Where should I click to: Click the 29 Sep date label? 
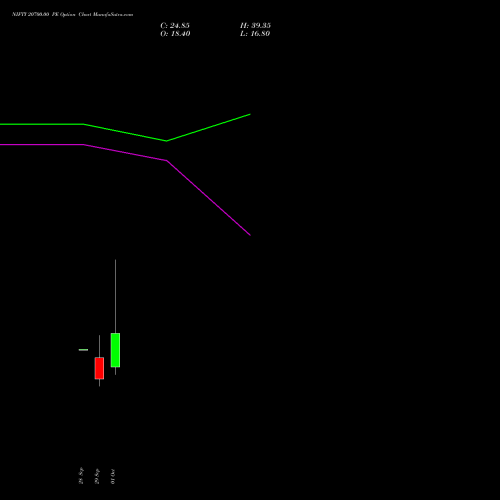[97, 476]
